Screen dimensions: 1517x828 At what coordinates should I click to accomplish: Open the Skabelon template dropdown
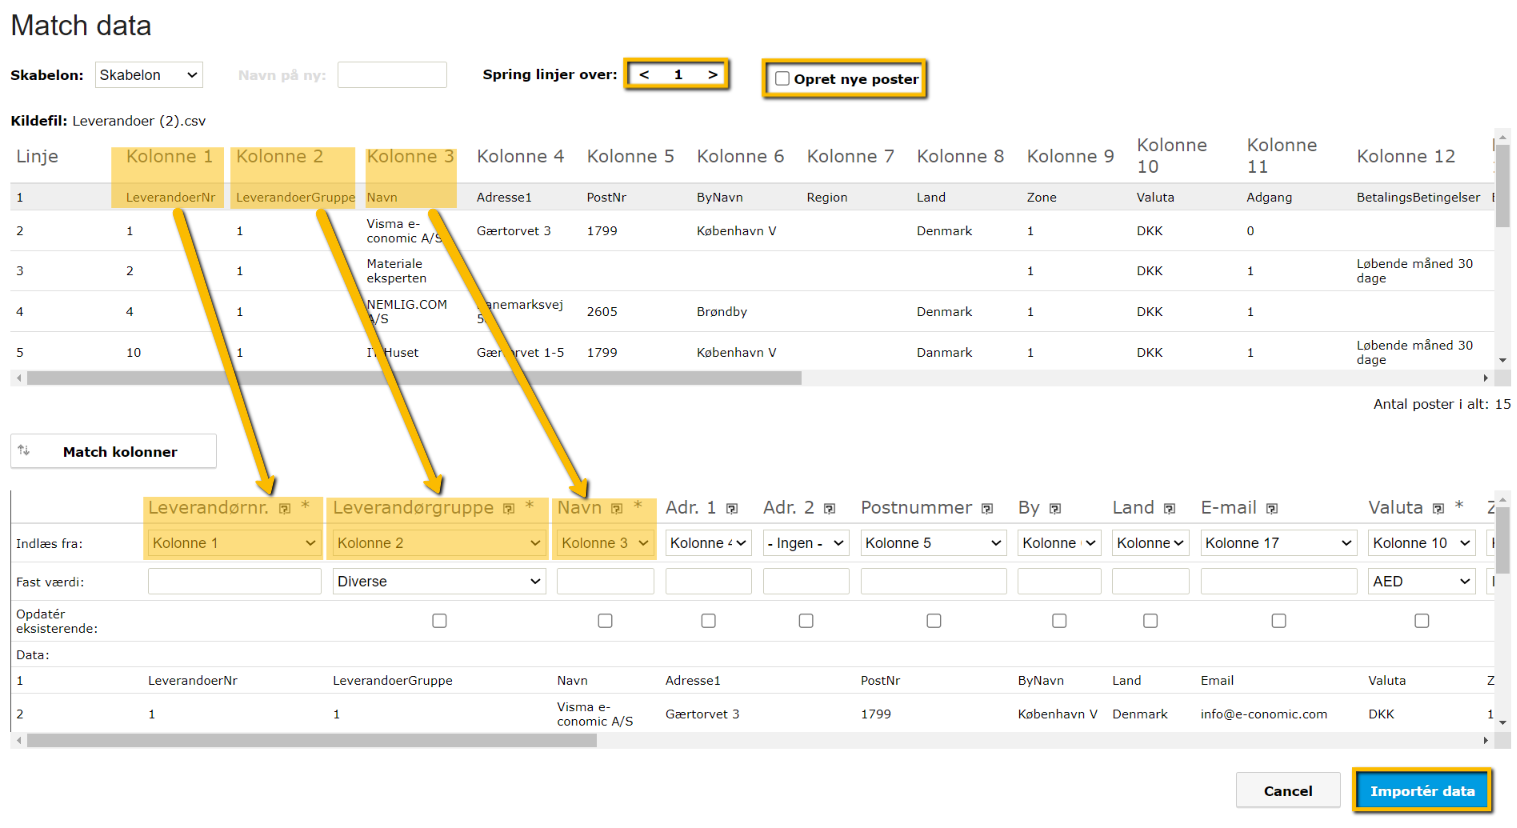pyautogui.click(x=148, y=74)
